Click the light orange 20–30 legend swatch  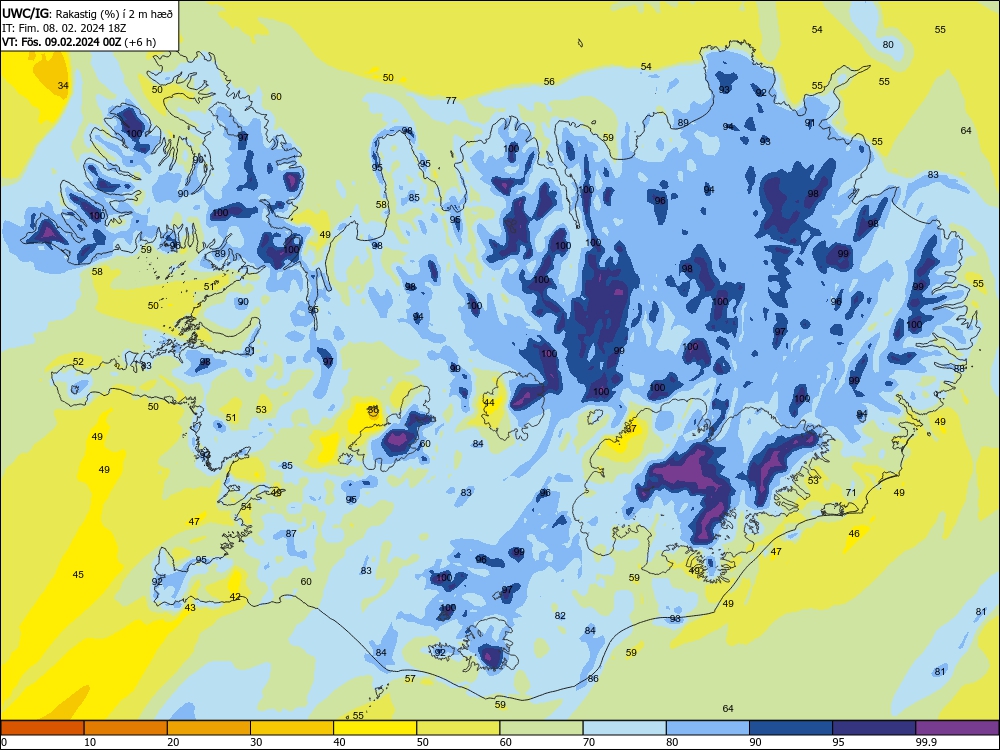(x=209, y=728)
